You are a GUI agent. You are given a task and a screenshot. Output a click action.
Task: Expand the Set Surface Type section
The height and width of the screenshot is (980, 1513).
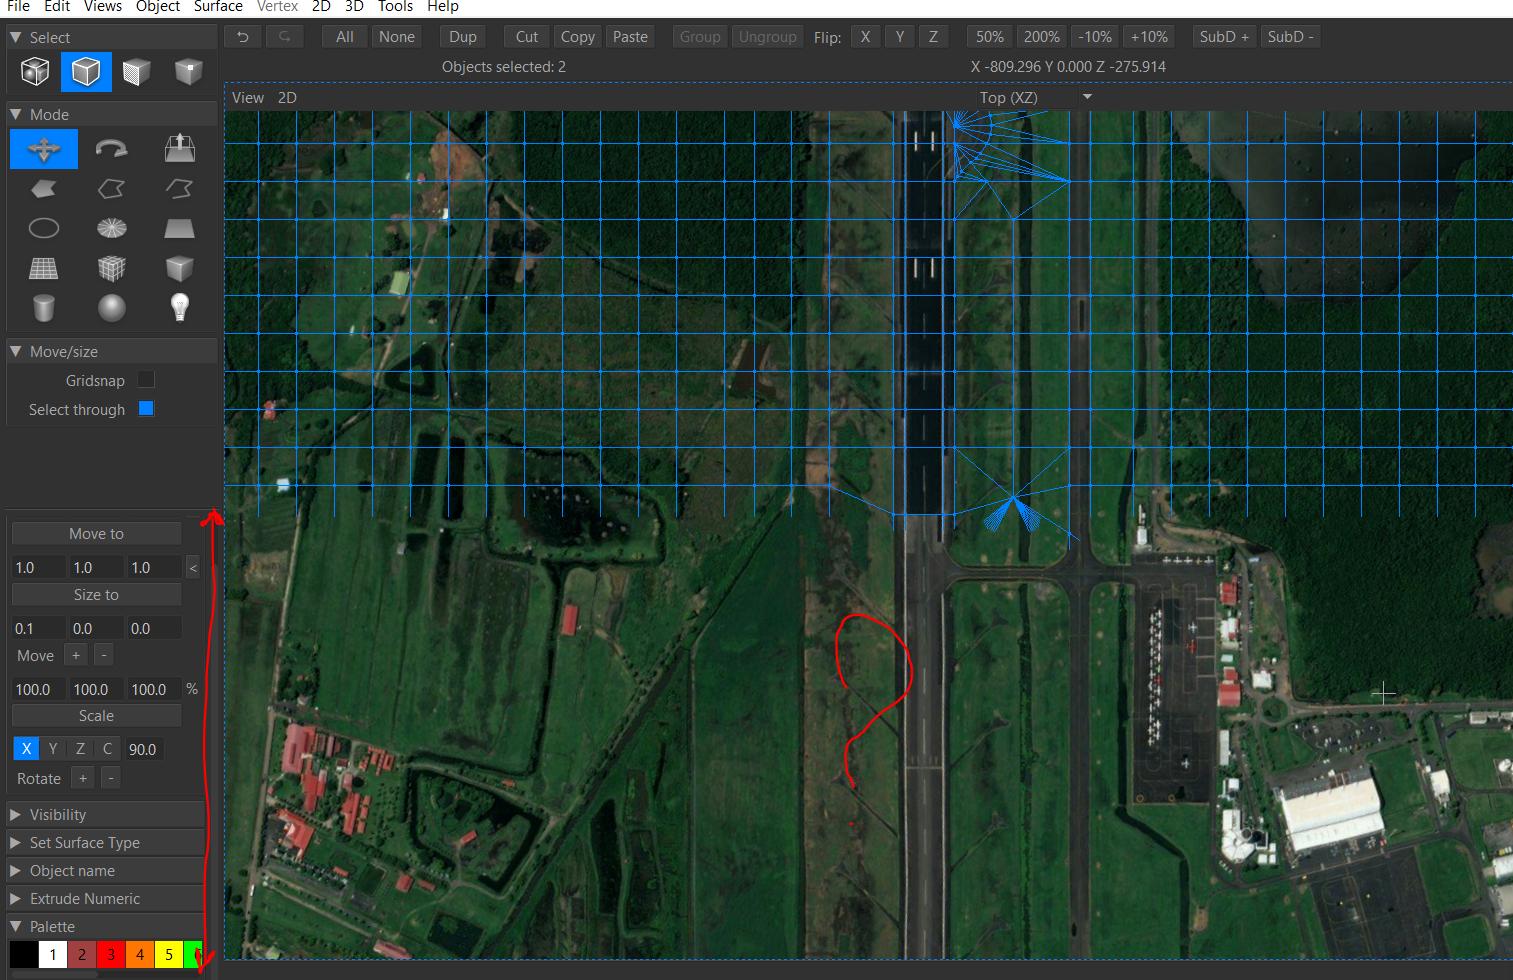tap(85, 843)
